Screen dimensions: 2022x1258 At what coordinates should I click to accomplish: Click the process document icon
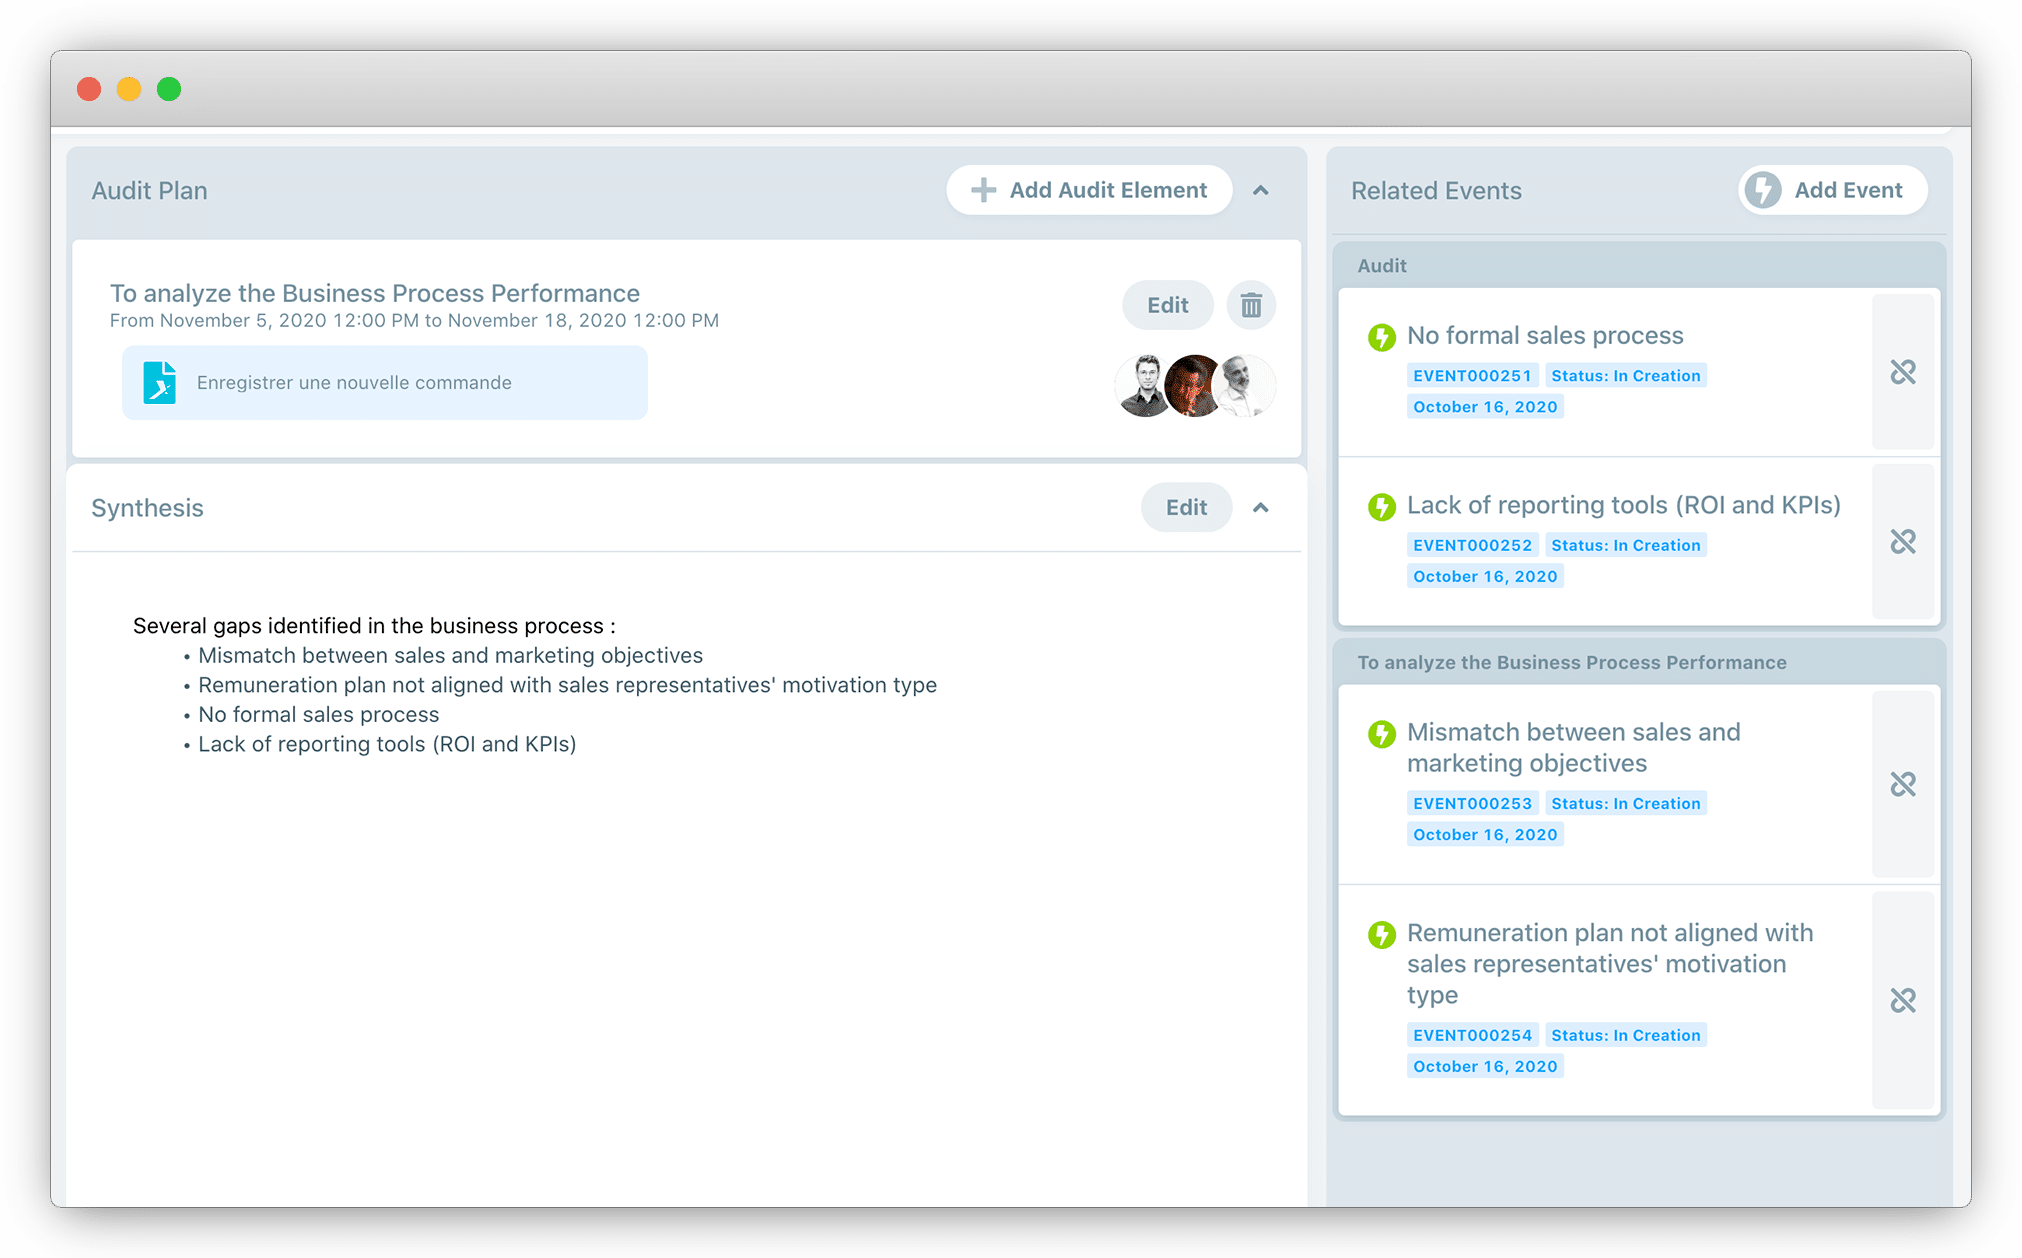(x=160, y=383)
